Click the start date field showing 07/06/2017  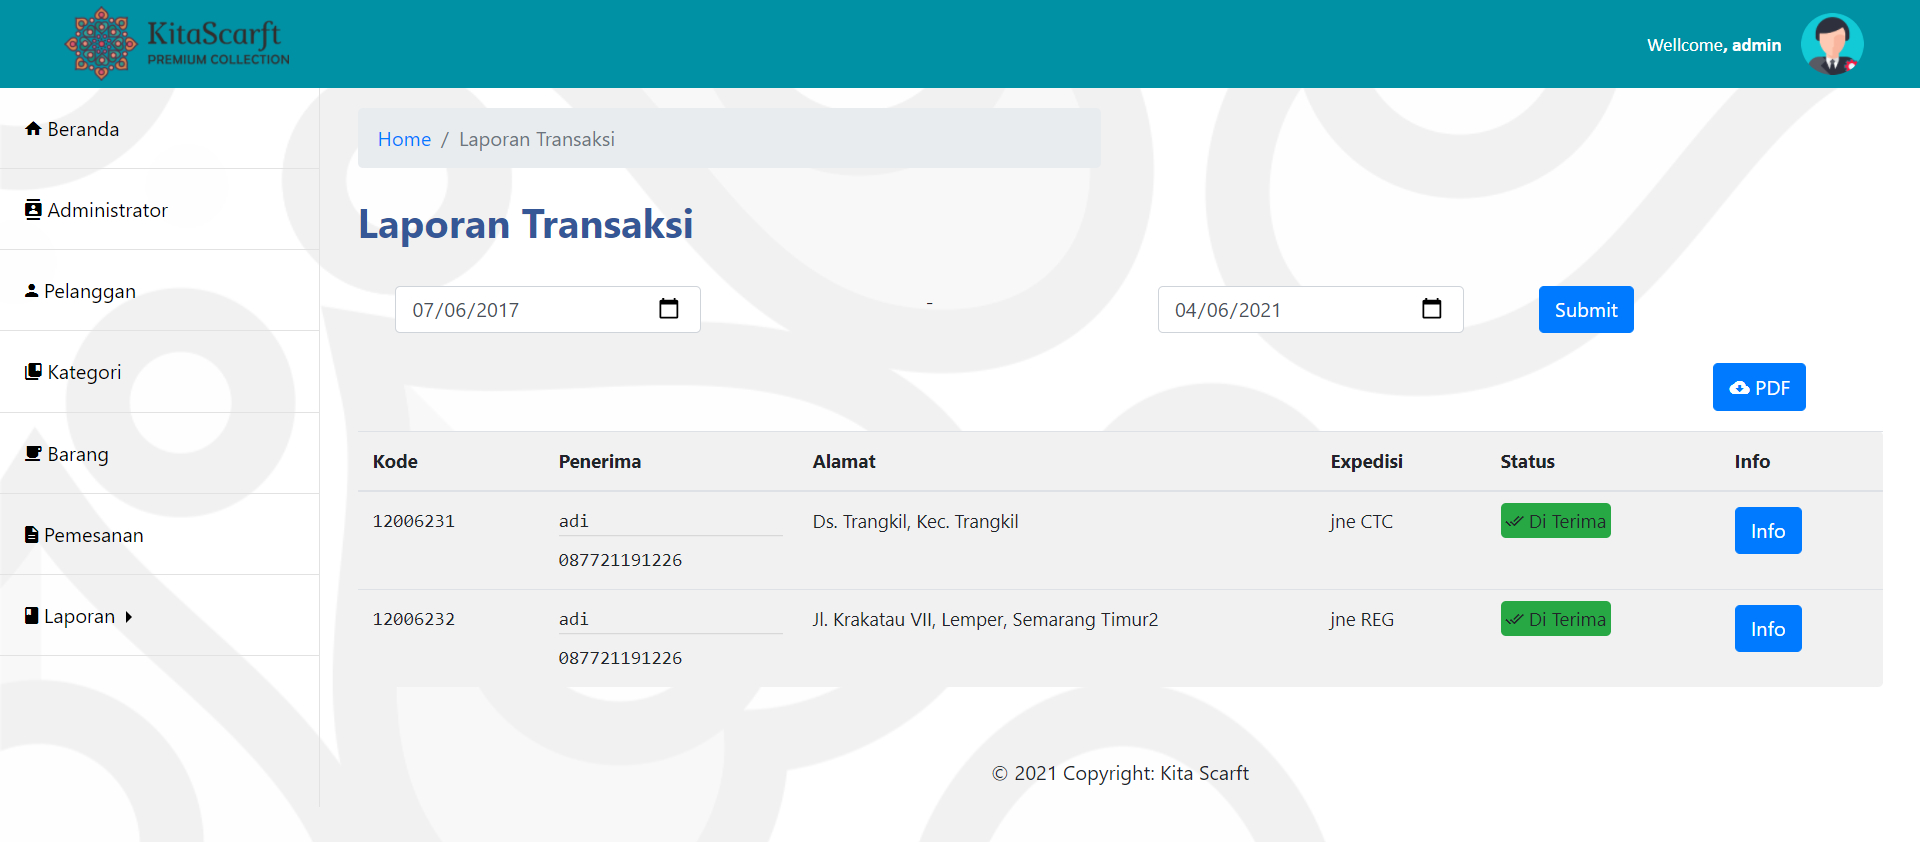point(520,310)
